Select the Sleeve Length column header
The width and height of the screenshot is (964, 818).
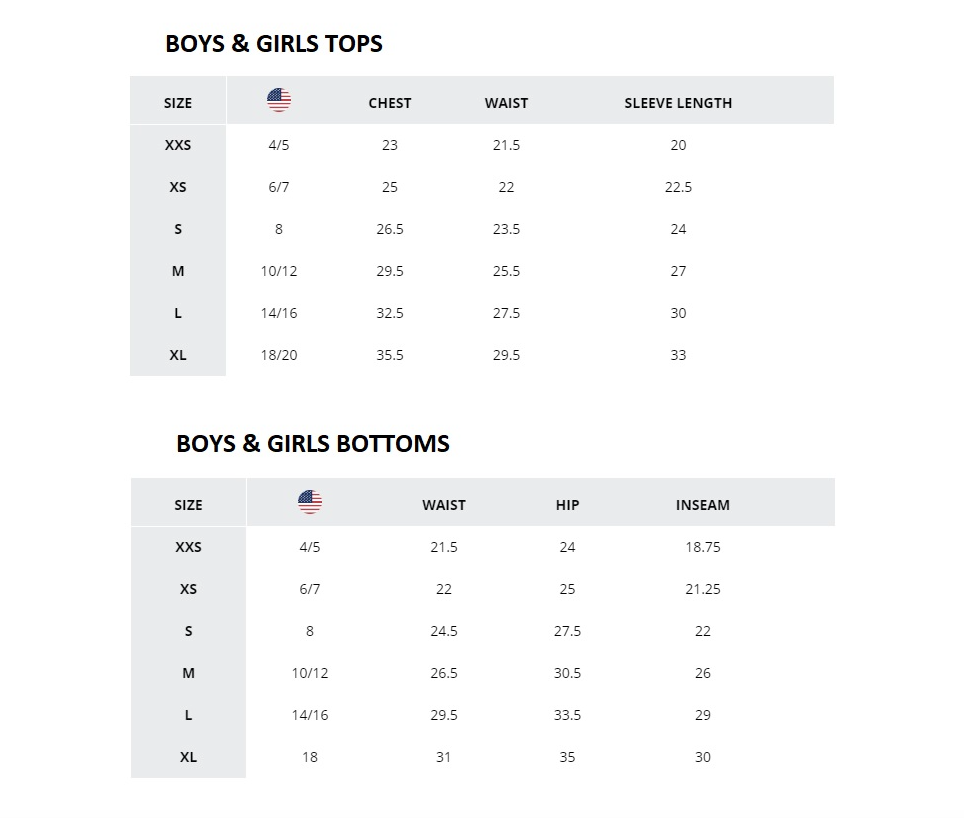coord(678,103)
